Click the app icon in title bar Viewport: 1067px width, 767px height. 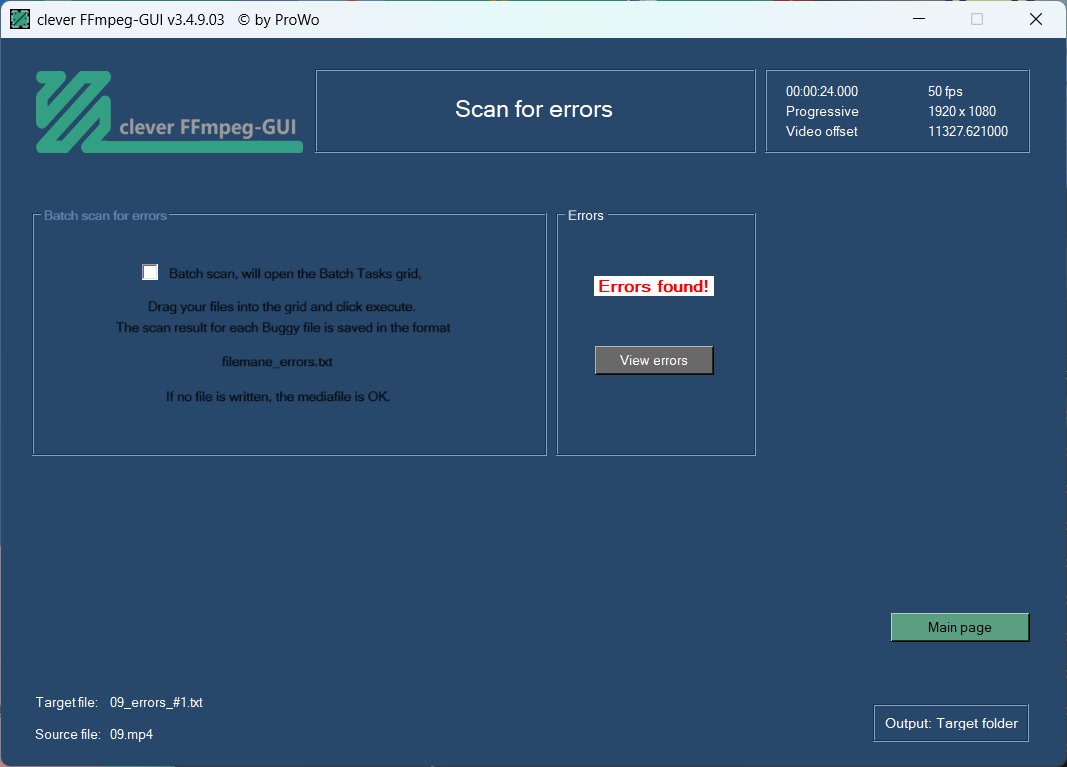(x=20, y=19)
